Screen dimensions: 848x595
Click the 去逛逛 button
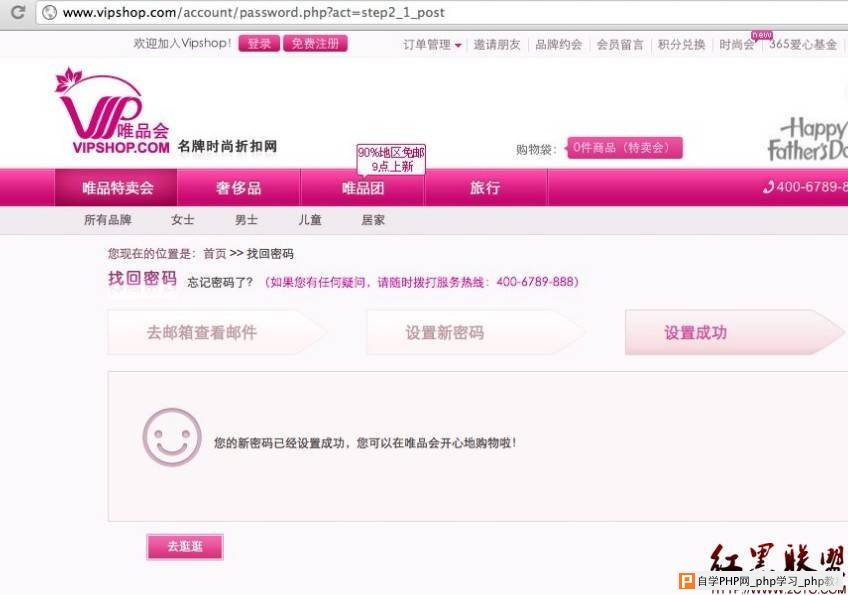(184, 546)
